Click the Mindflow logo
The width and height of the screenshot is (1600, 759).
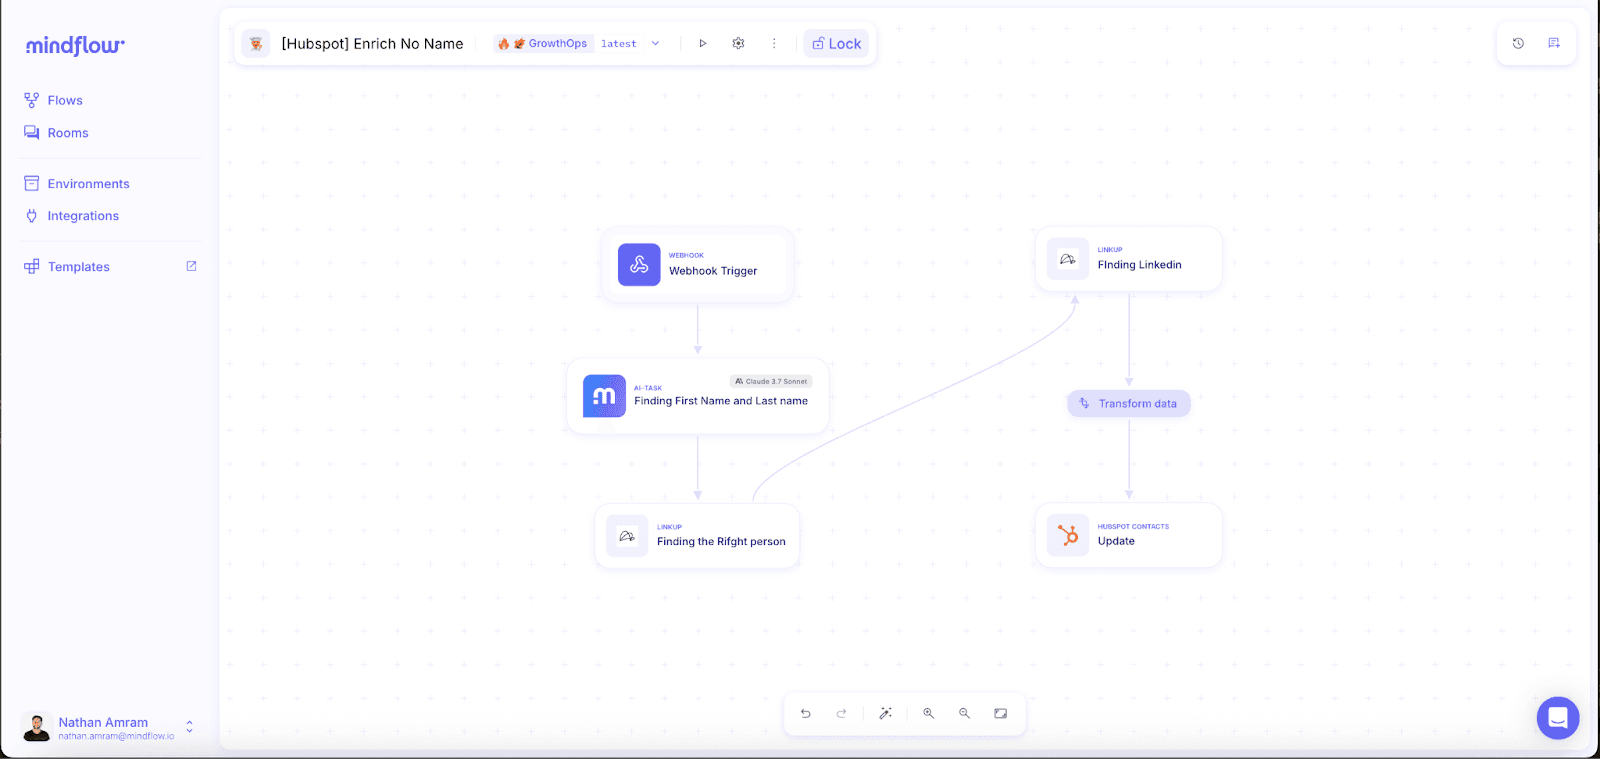(x=75, y=45)
